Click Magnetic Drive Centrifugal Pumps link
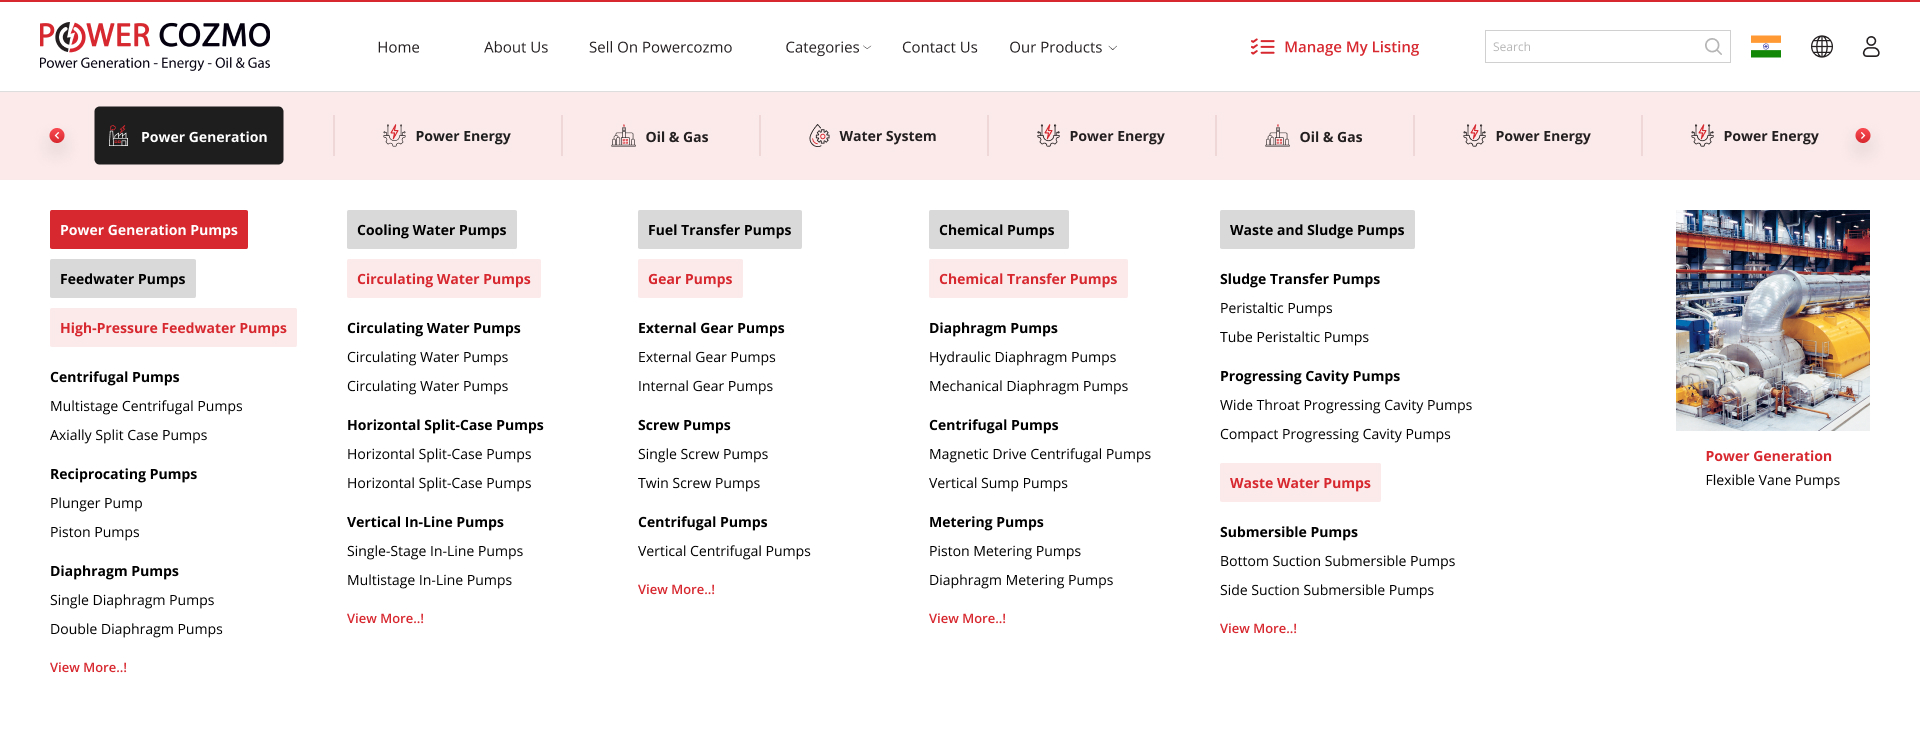The height and width of the screenshot is (744, 1920). [x=1039, y=454]
